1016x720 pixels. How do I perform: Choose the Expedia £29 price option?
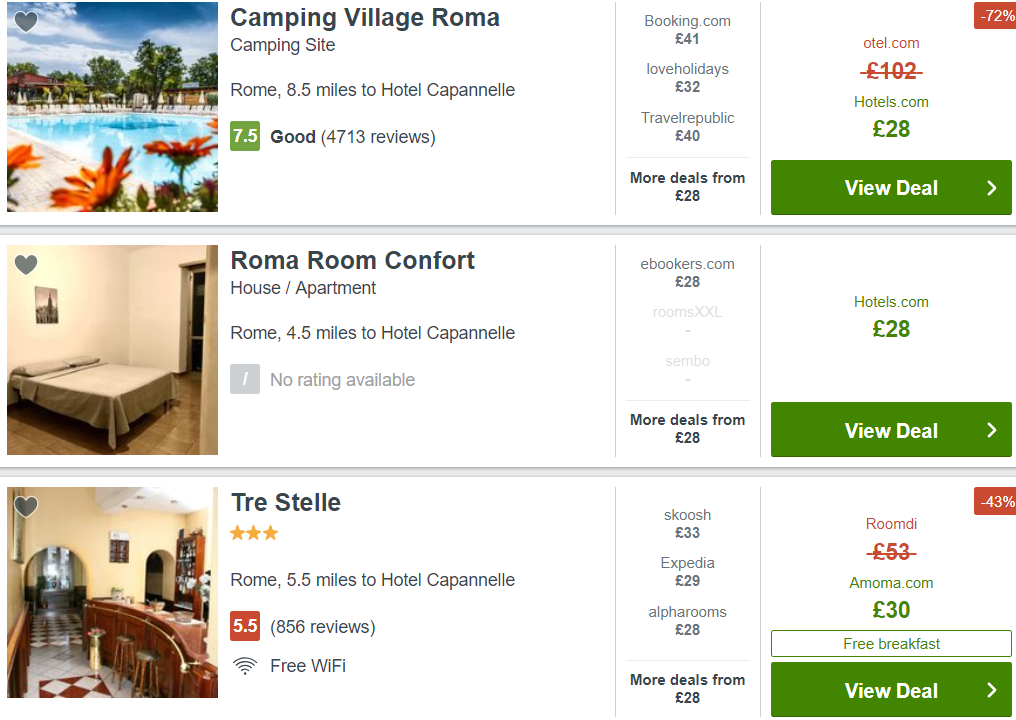click(687, 572)
